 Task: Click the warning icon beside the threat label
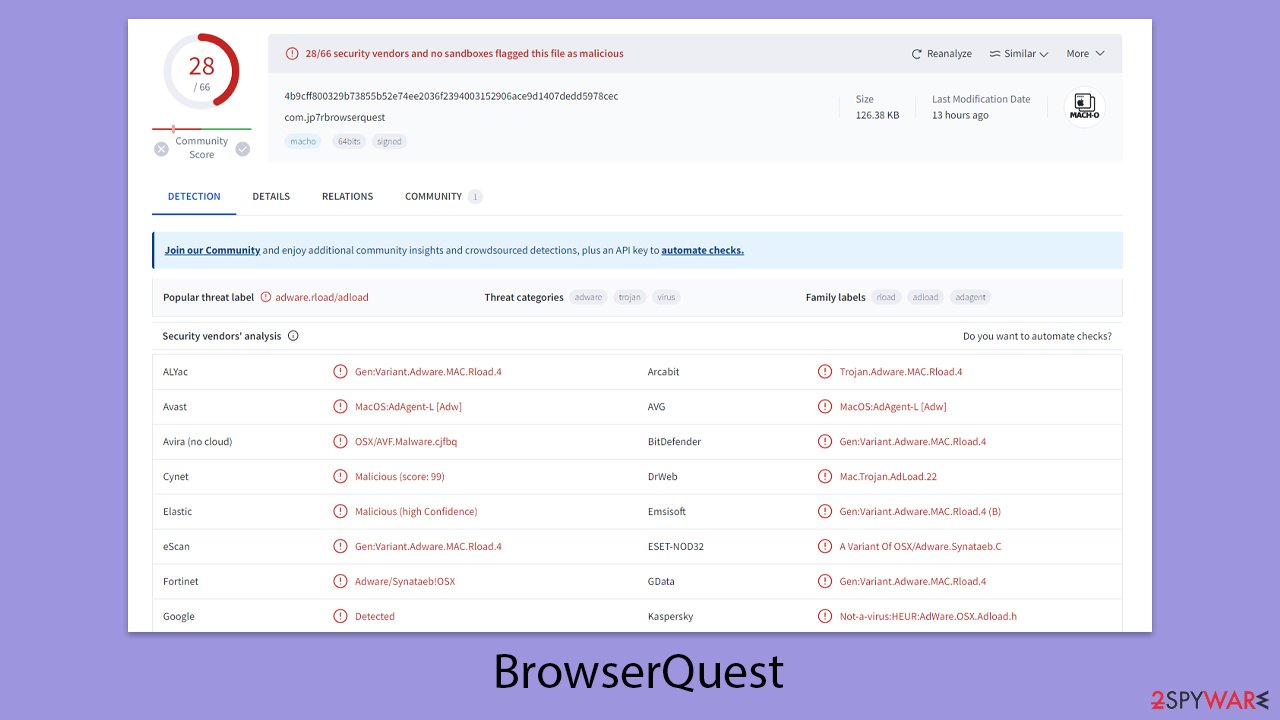(x=265, y=297)
